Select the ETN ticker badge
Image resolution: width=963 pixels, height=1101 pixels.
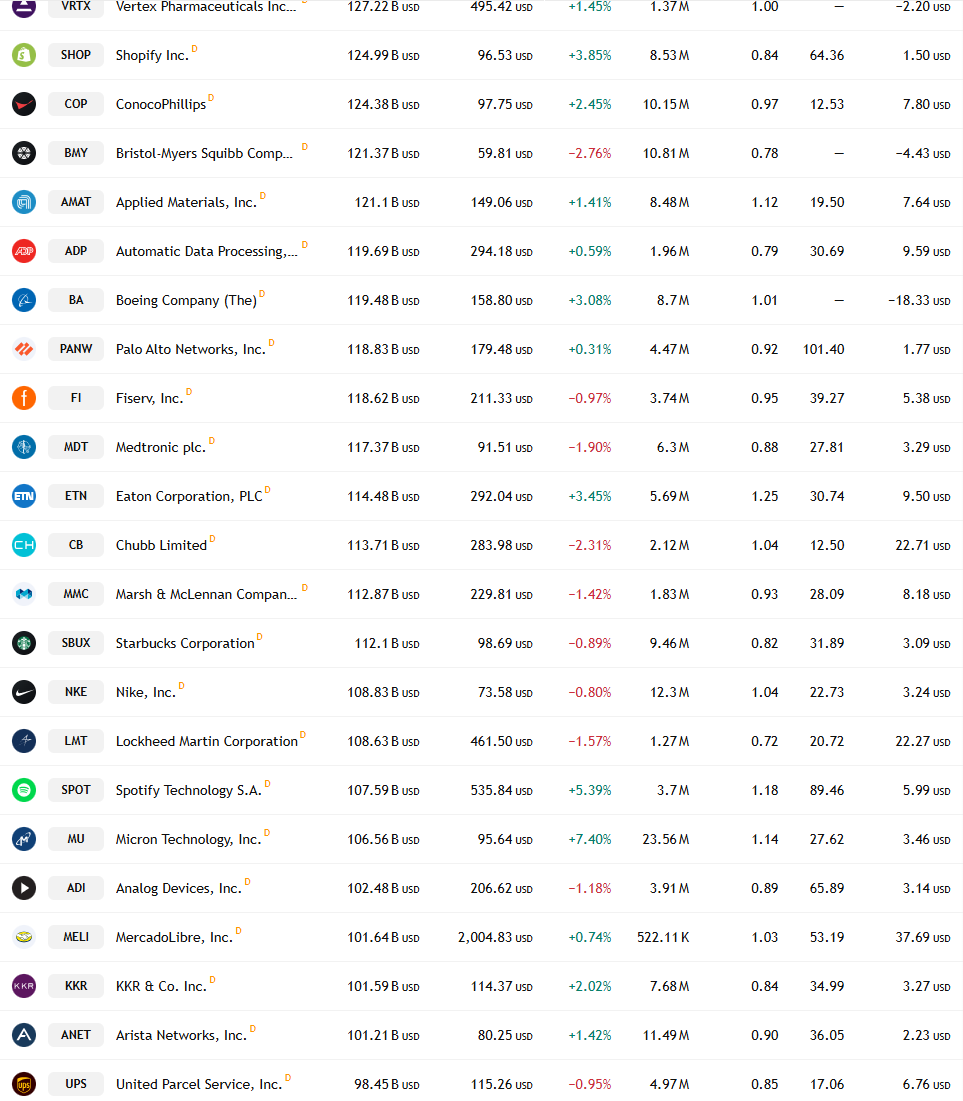tap(76, 496)
